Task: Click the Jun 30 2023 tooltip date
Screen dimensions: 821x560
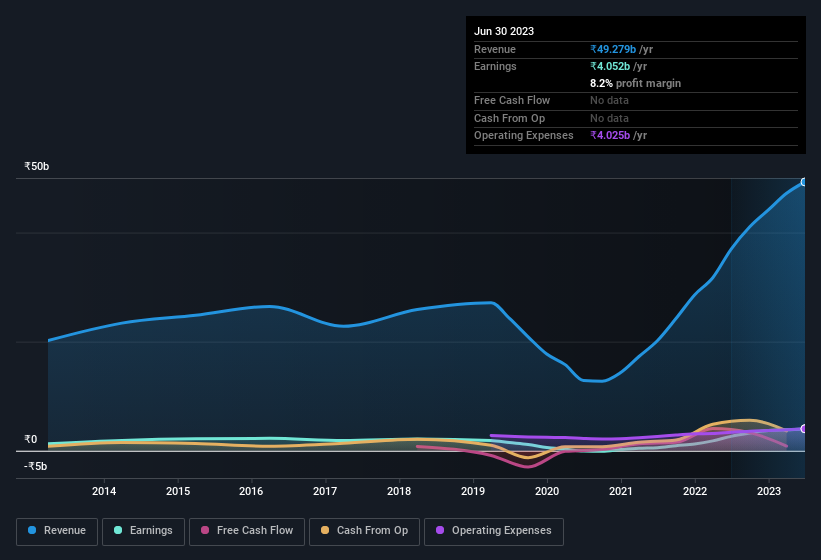Action: pos(504,31)
